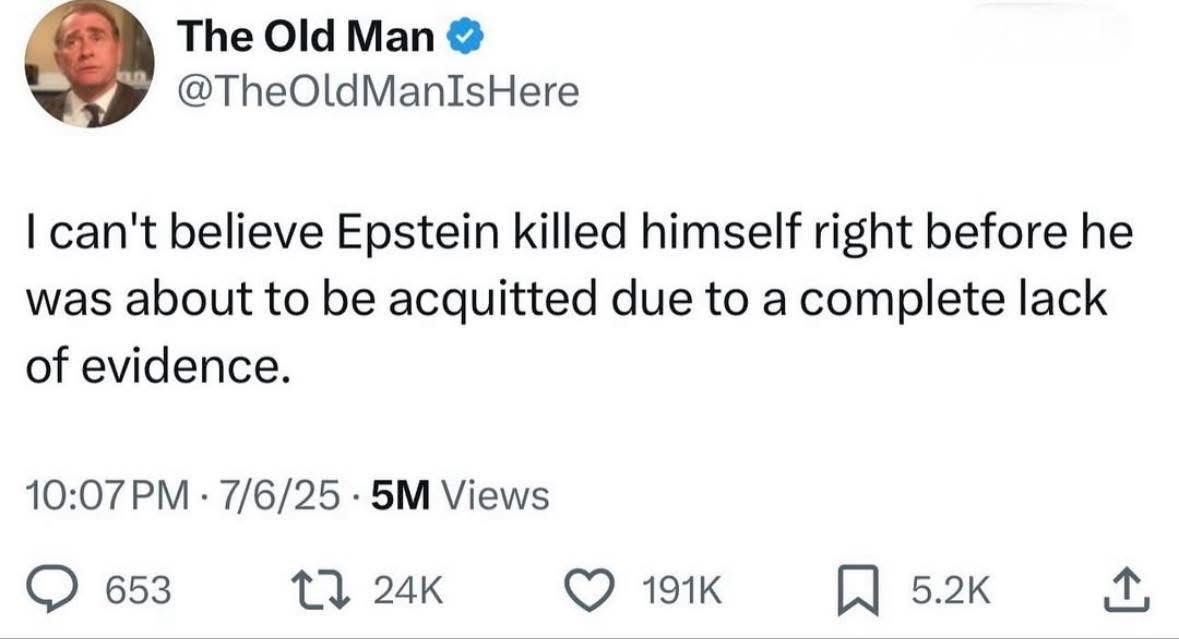This screenshot has width=1179, height=639.
Task: Open the @TheOldManIsHere handle link
Action: tap(378, 92)
